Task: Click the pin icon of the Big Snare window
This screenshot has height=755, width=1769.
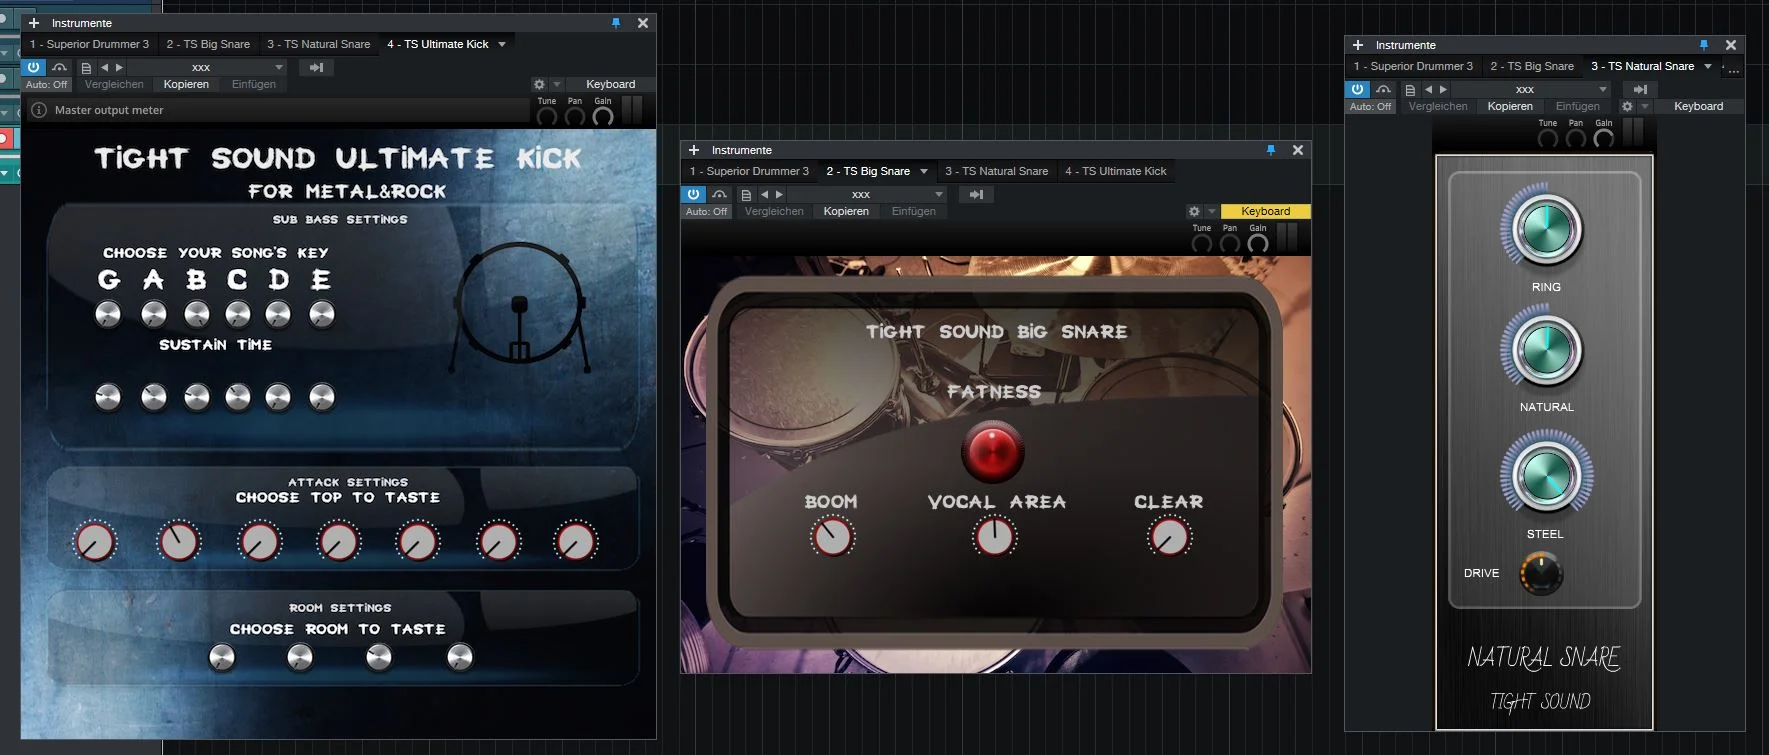Action: tap(1271, 150)
